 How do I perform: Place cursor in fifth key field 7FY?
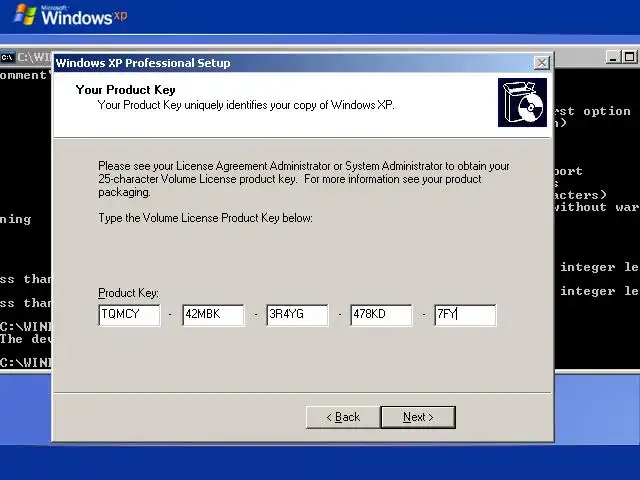(x=465, y=315)
